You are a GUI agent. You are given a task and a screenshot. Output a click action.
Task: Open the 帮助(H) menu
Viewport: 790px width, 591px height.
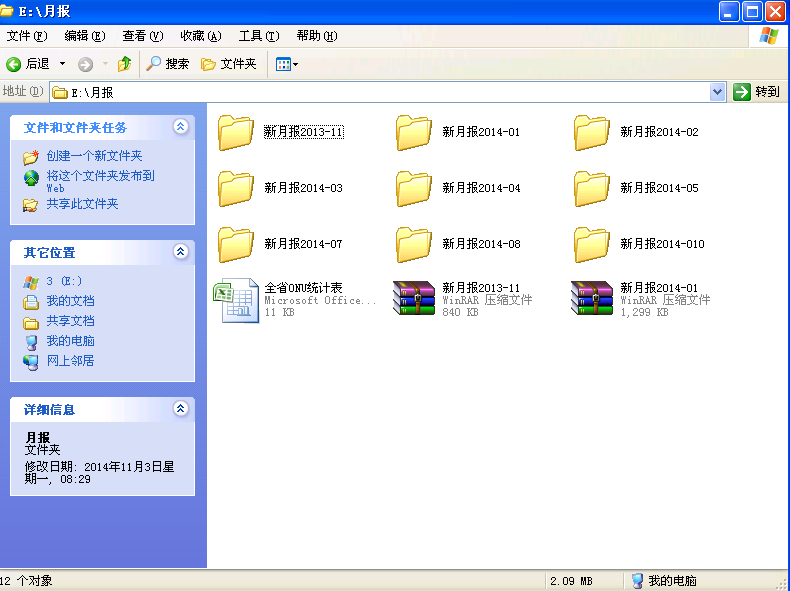(316, 36)
